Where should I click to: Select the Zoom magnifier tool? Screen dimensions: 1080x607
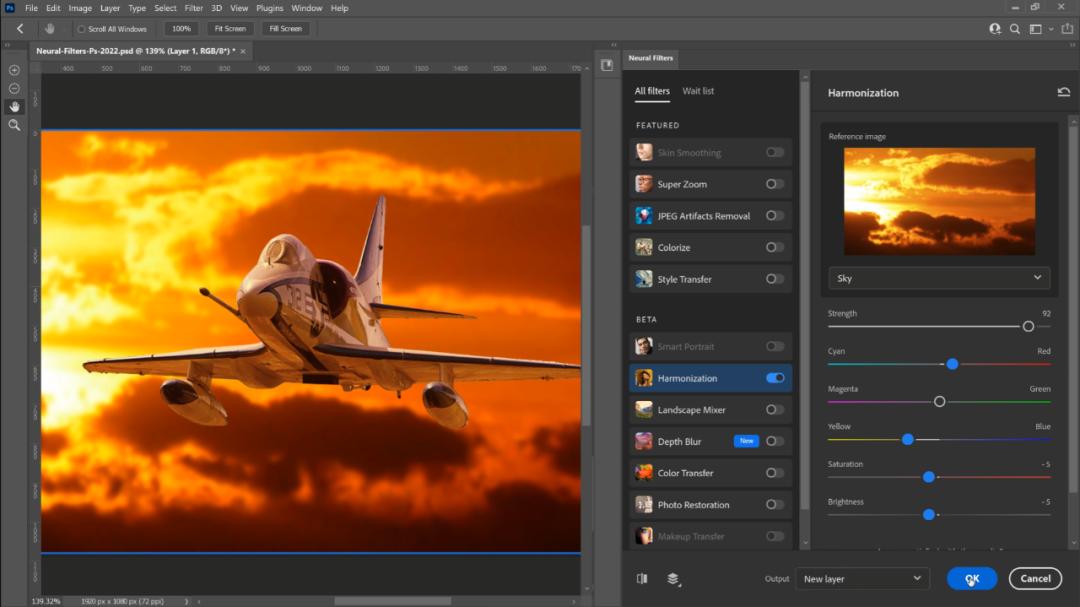(14, 125)
